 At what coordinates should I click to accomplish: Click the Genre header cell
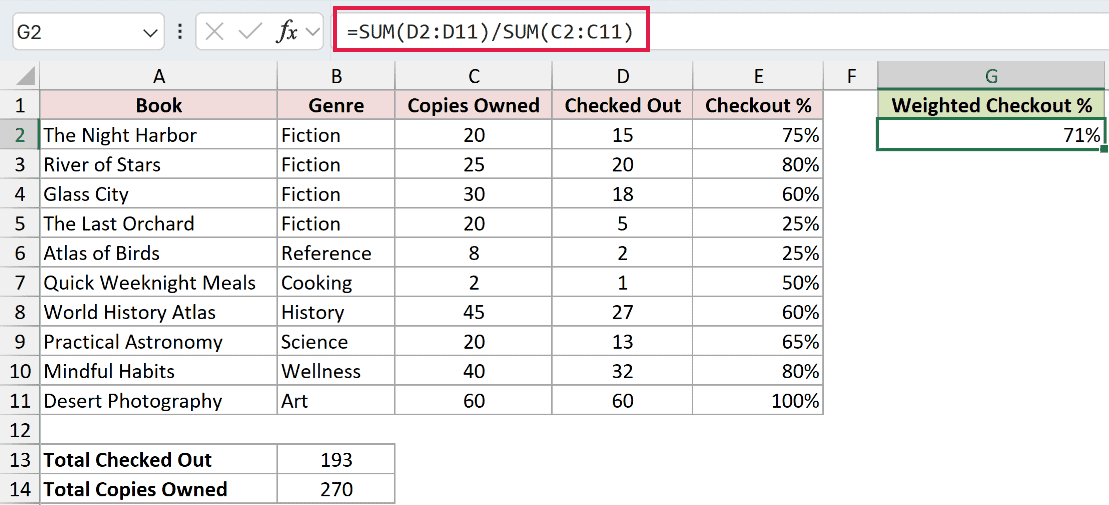click(336, 105)
